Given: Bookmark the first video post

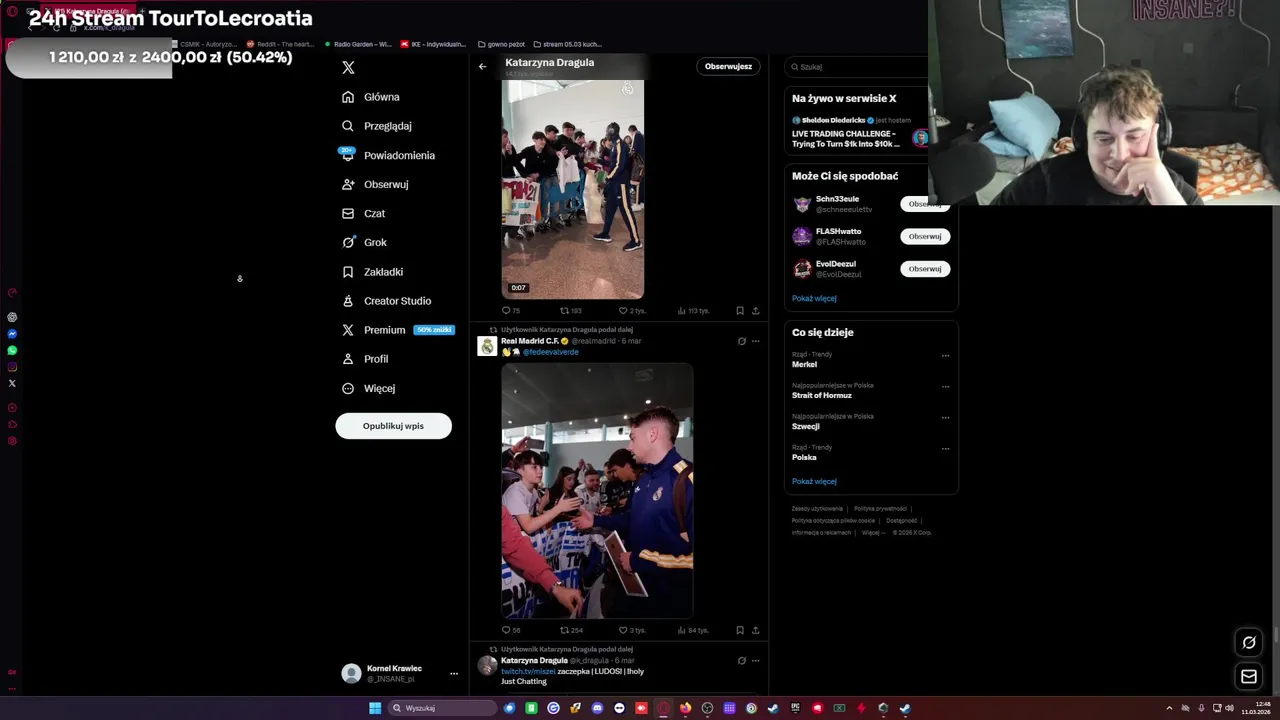Looking at the screenshot, I should coord(740,311).
